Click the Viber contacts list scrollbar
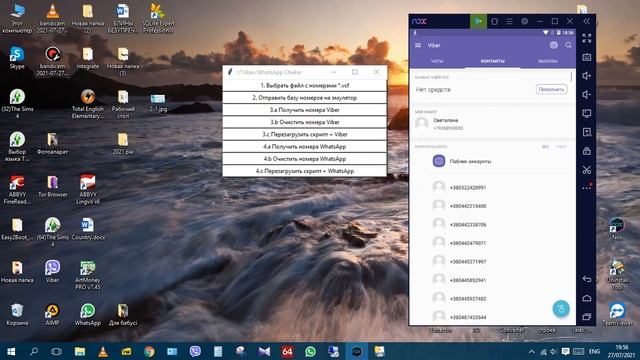 pyautogui.click(x=571, y=77)
